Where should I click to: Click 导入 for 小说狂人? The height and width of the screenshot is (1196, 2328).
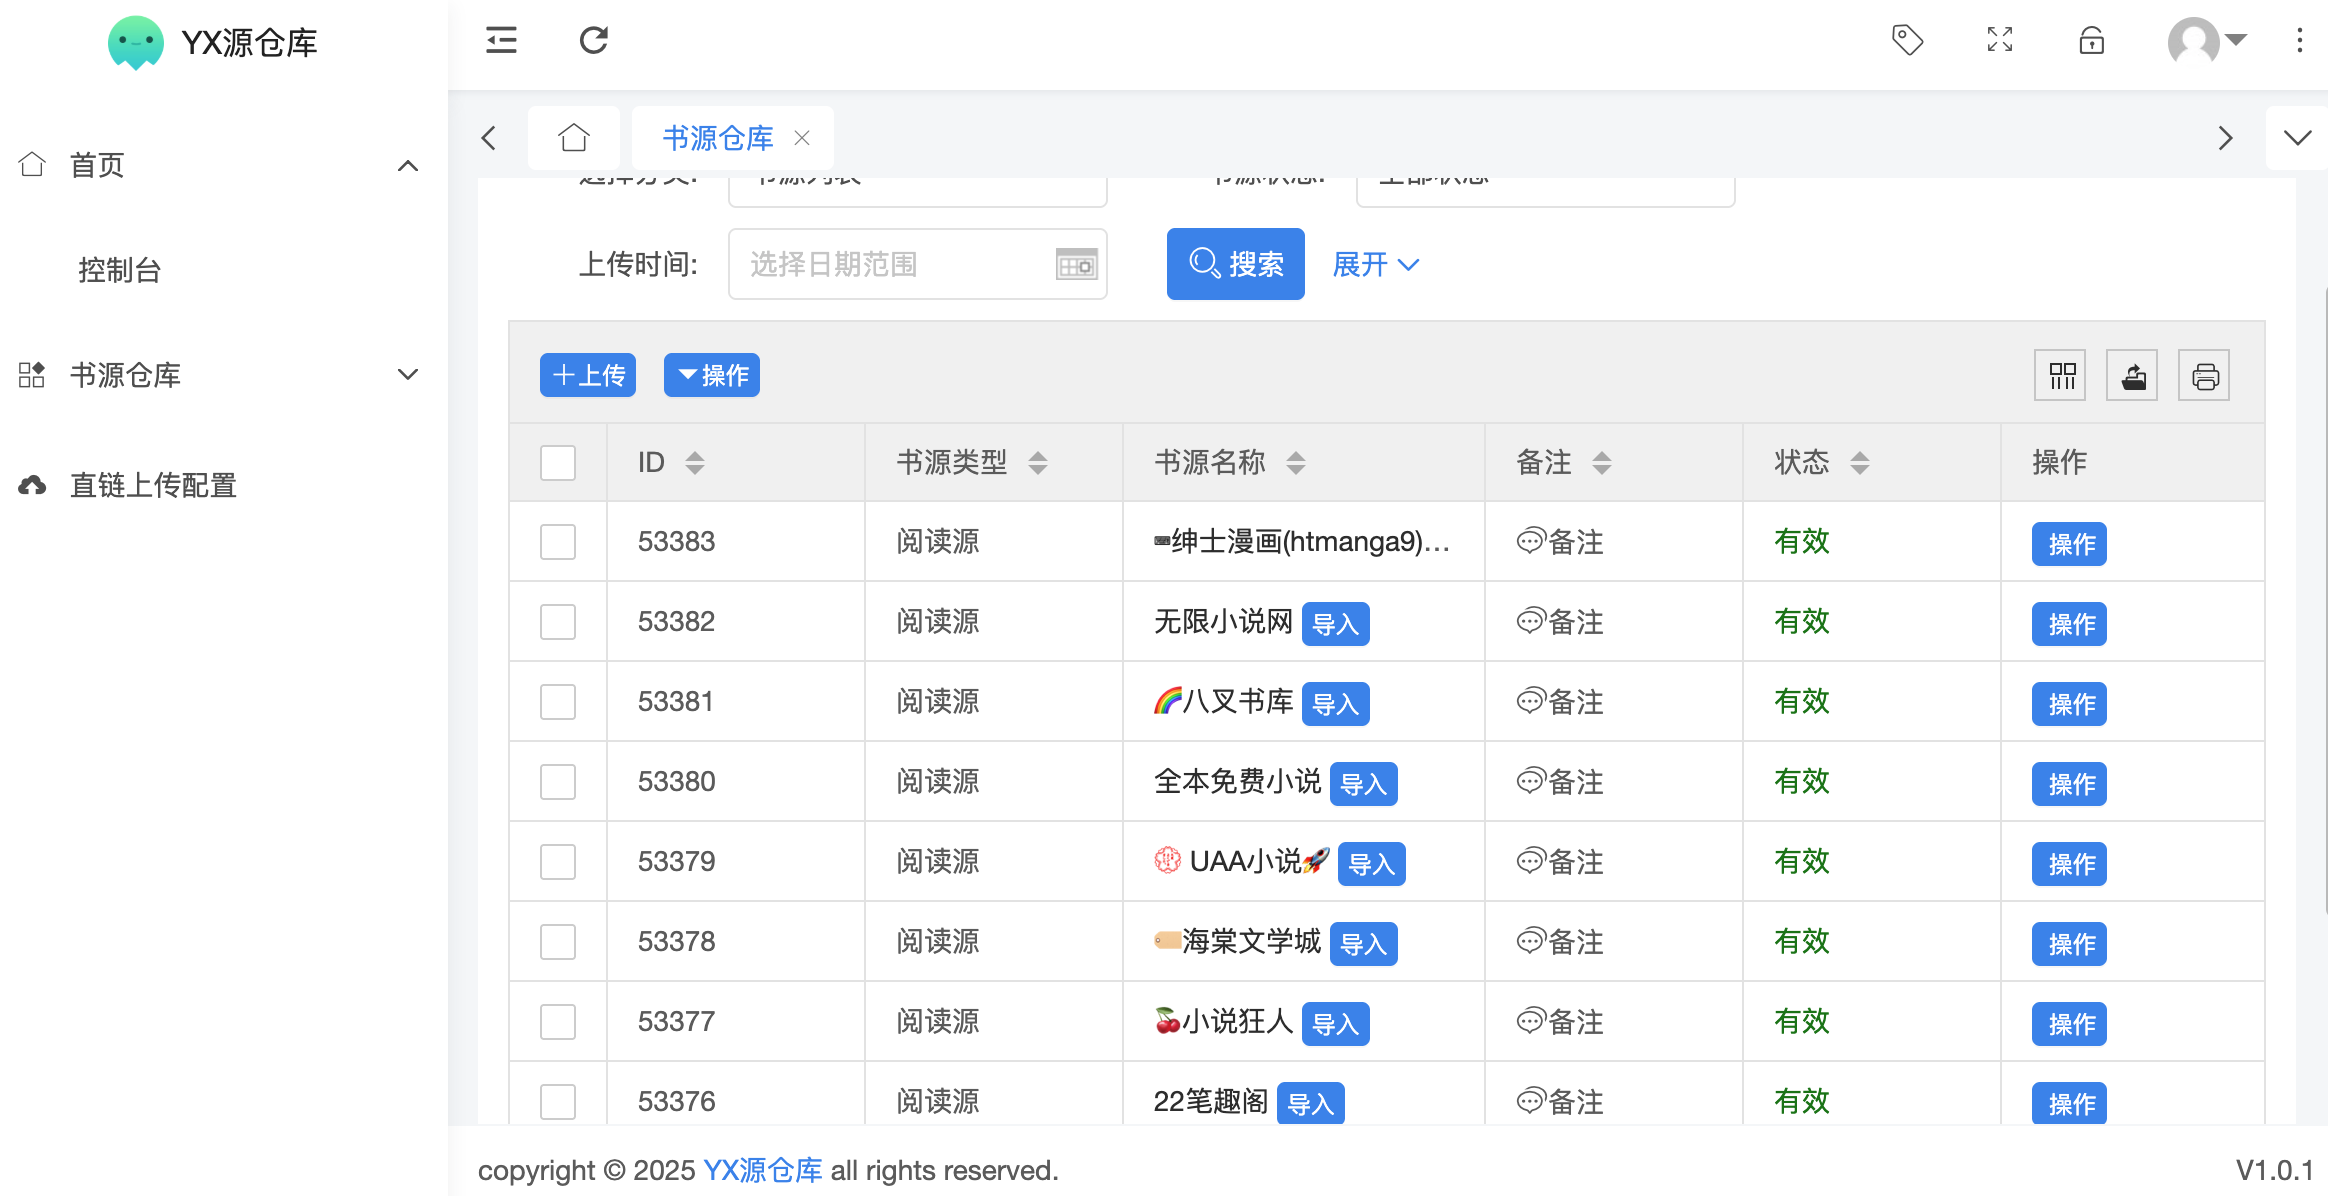coord(1336,1024)
